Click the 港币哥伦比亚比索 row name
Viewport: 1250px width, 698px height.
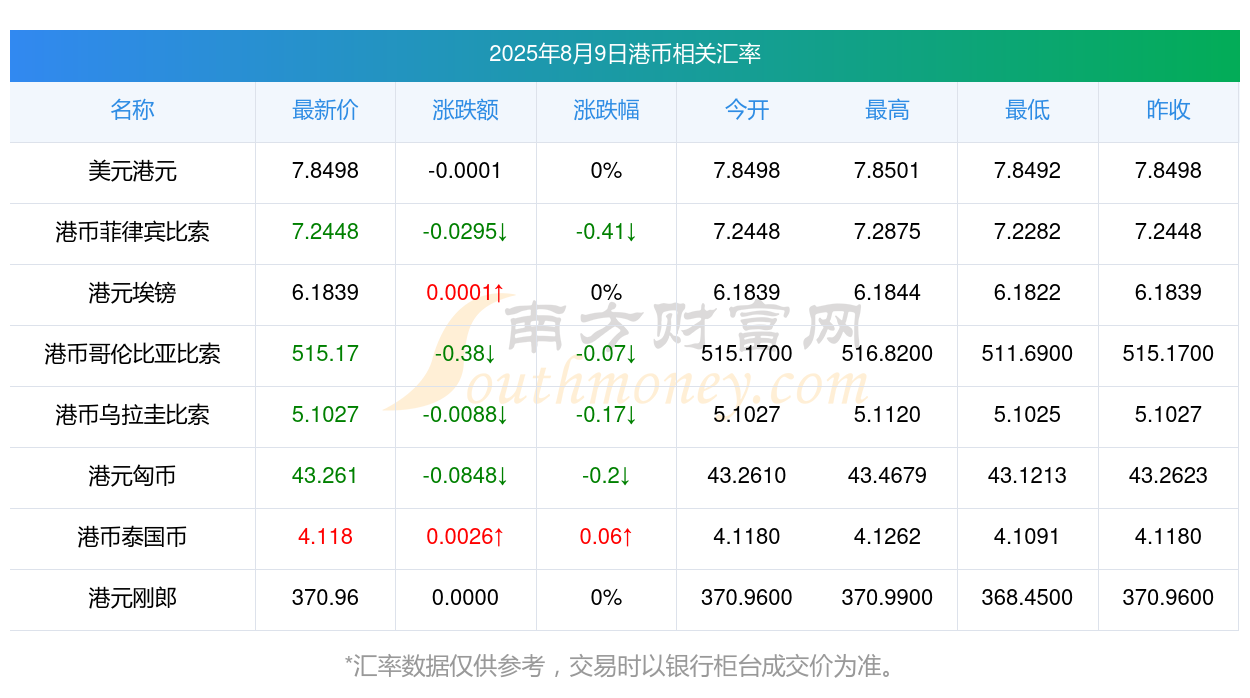pos(132,354)
